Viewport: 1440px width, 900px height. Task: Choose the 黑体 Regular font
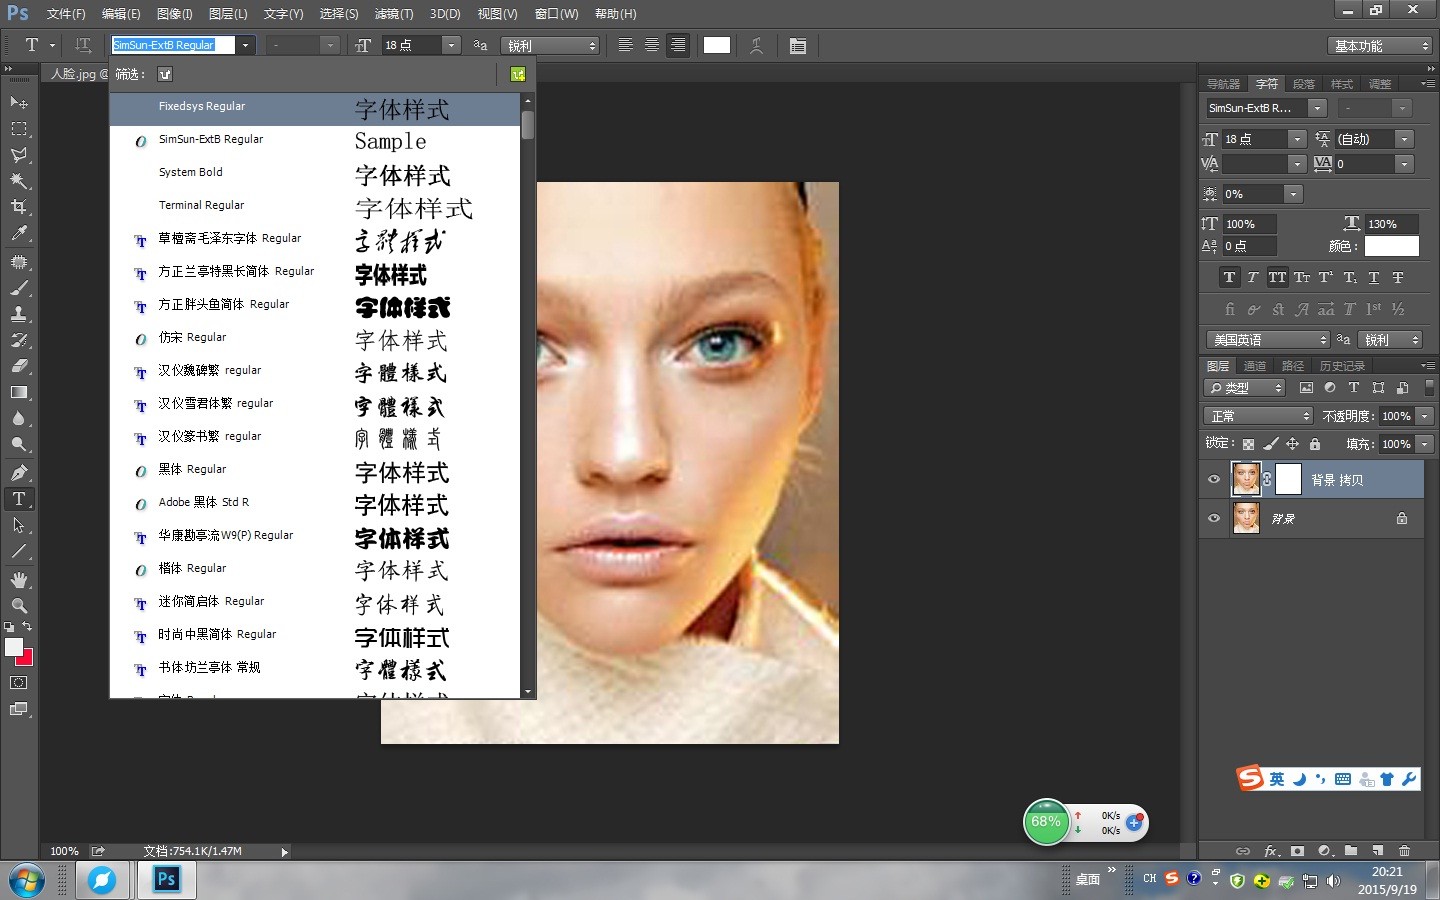click(192, 470)
